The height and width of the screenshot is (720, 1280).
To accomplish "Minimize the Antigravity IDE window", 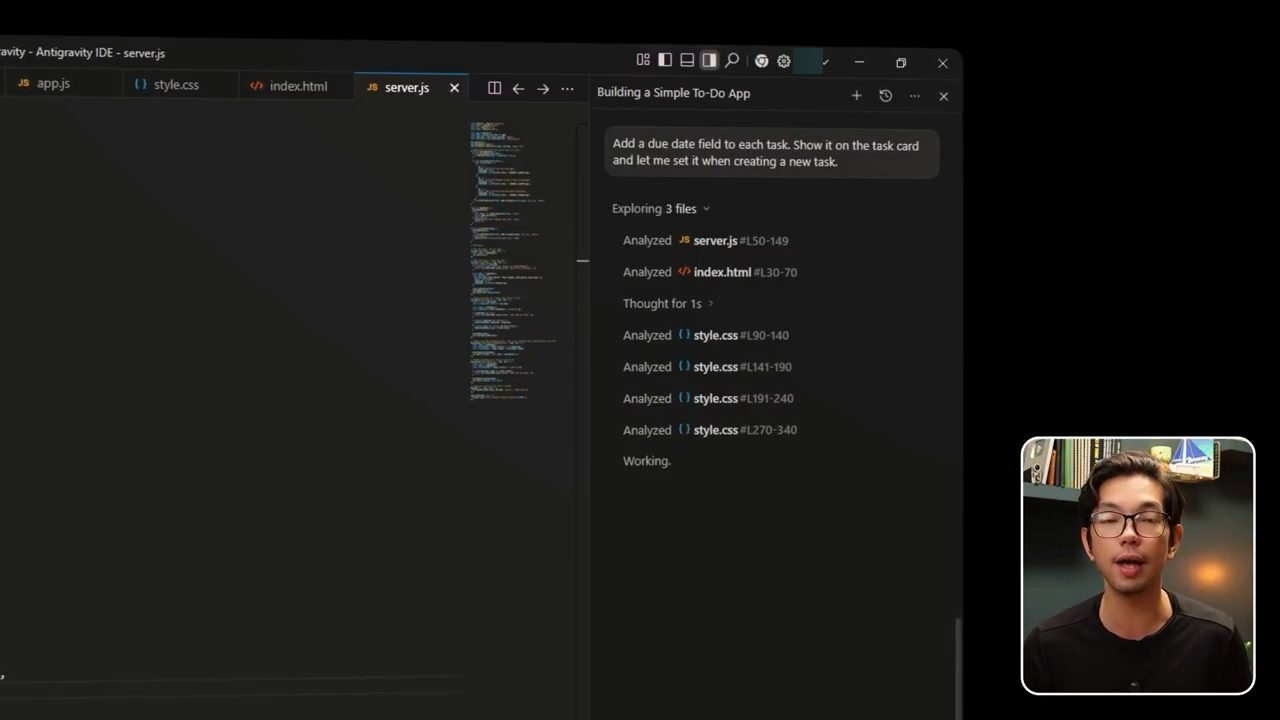I will click(859, 62).
